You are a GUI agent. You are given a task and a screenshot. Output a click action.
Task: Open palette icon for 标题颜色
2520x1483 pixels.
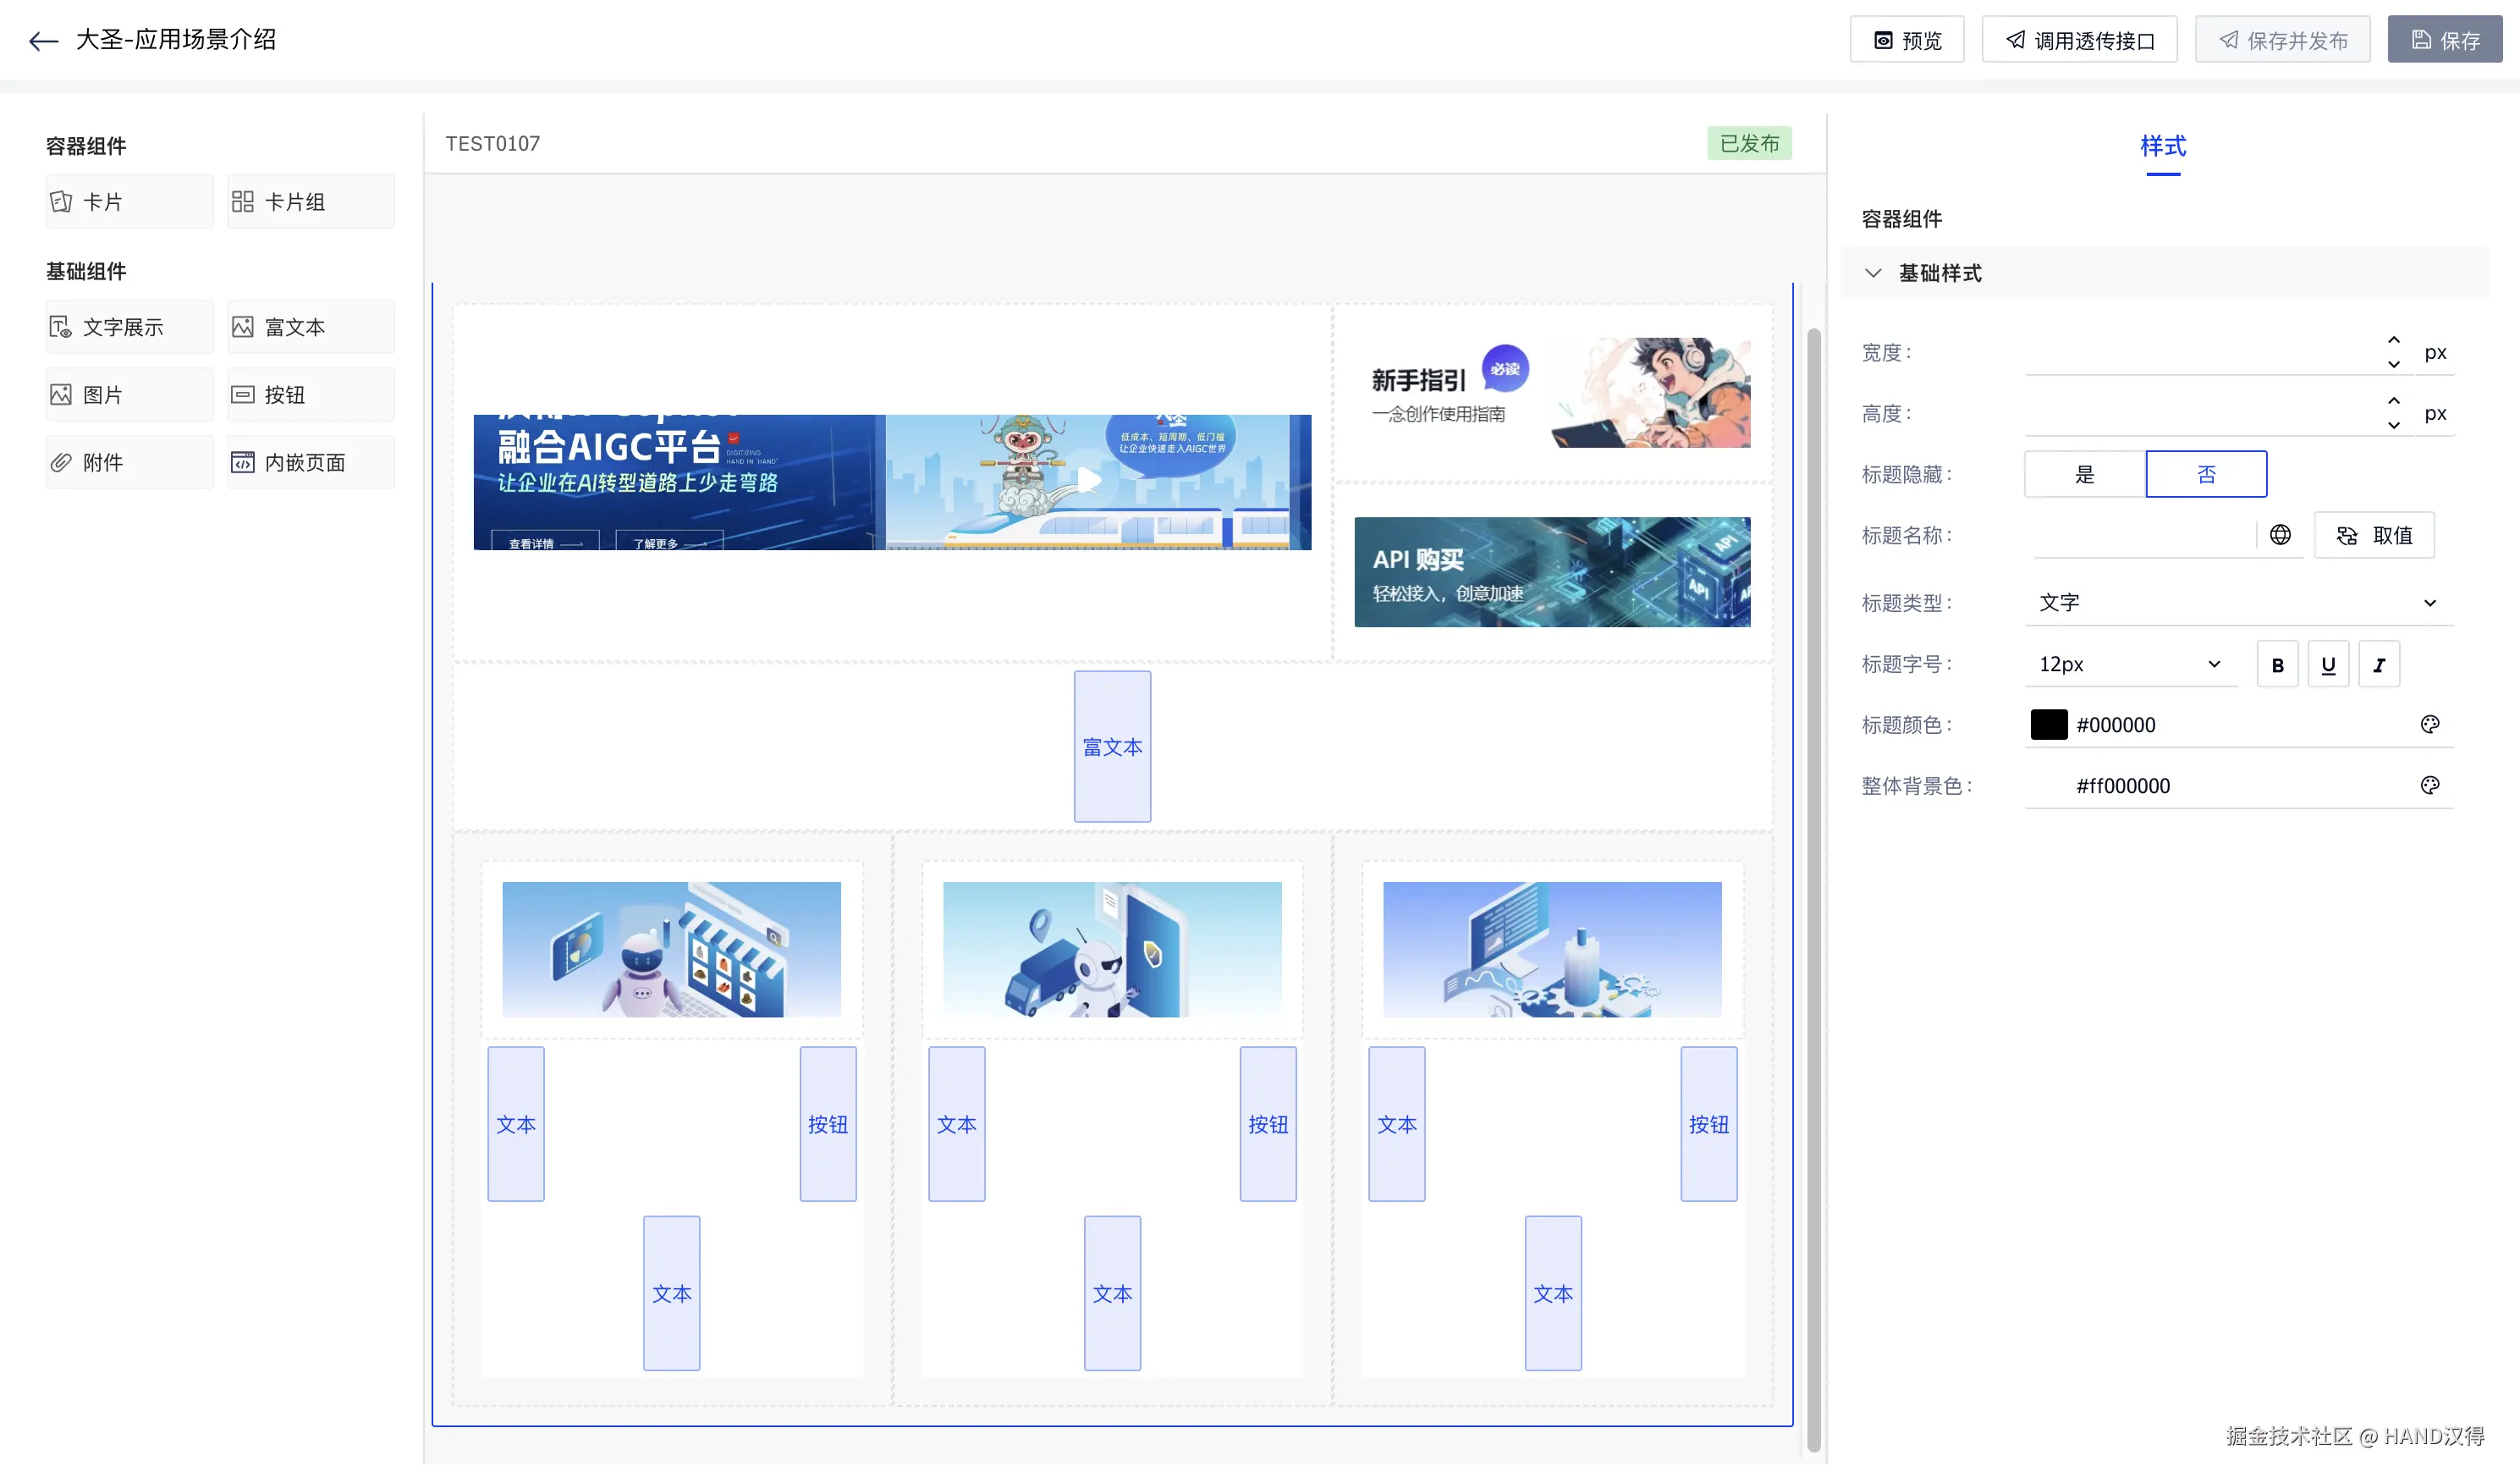tap(2430, 724)
